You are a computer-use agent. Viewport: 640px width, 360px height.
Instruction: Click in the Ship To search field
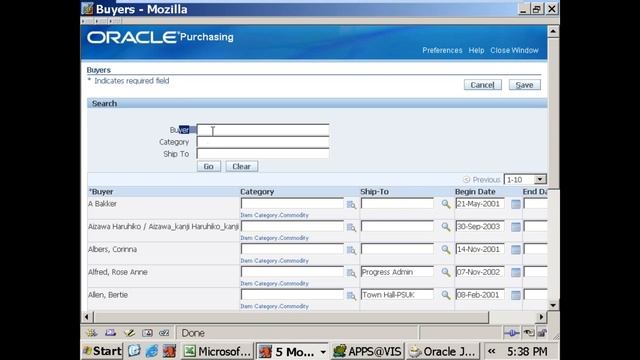tap(263, 154)
